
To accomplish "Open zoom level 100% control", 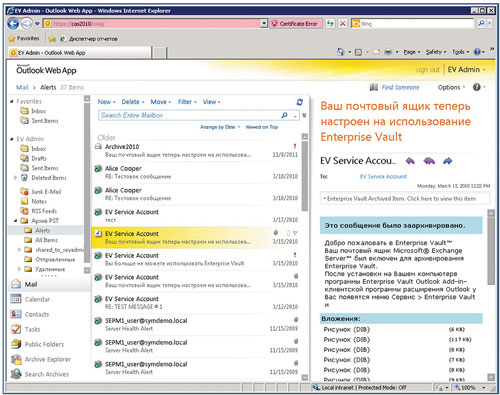I will pyautogui.click(x=470, y=387).
